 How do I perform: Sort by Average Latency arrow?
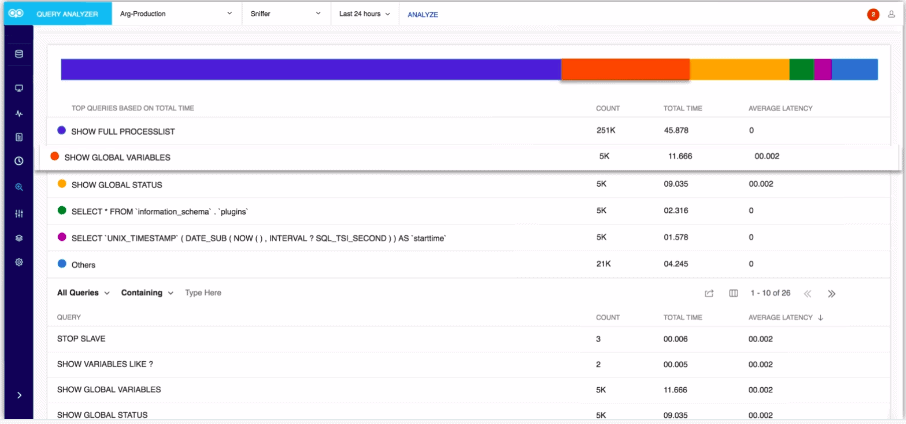tap(820, 318)
